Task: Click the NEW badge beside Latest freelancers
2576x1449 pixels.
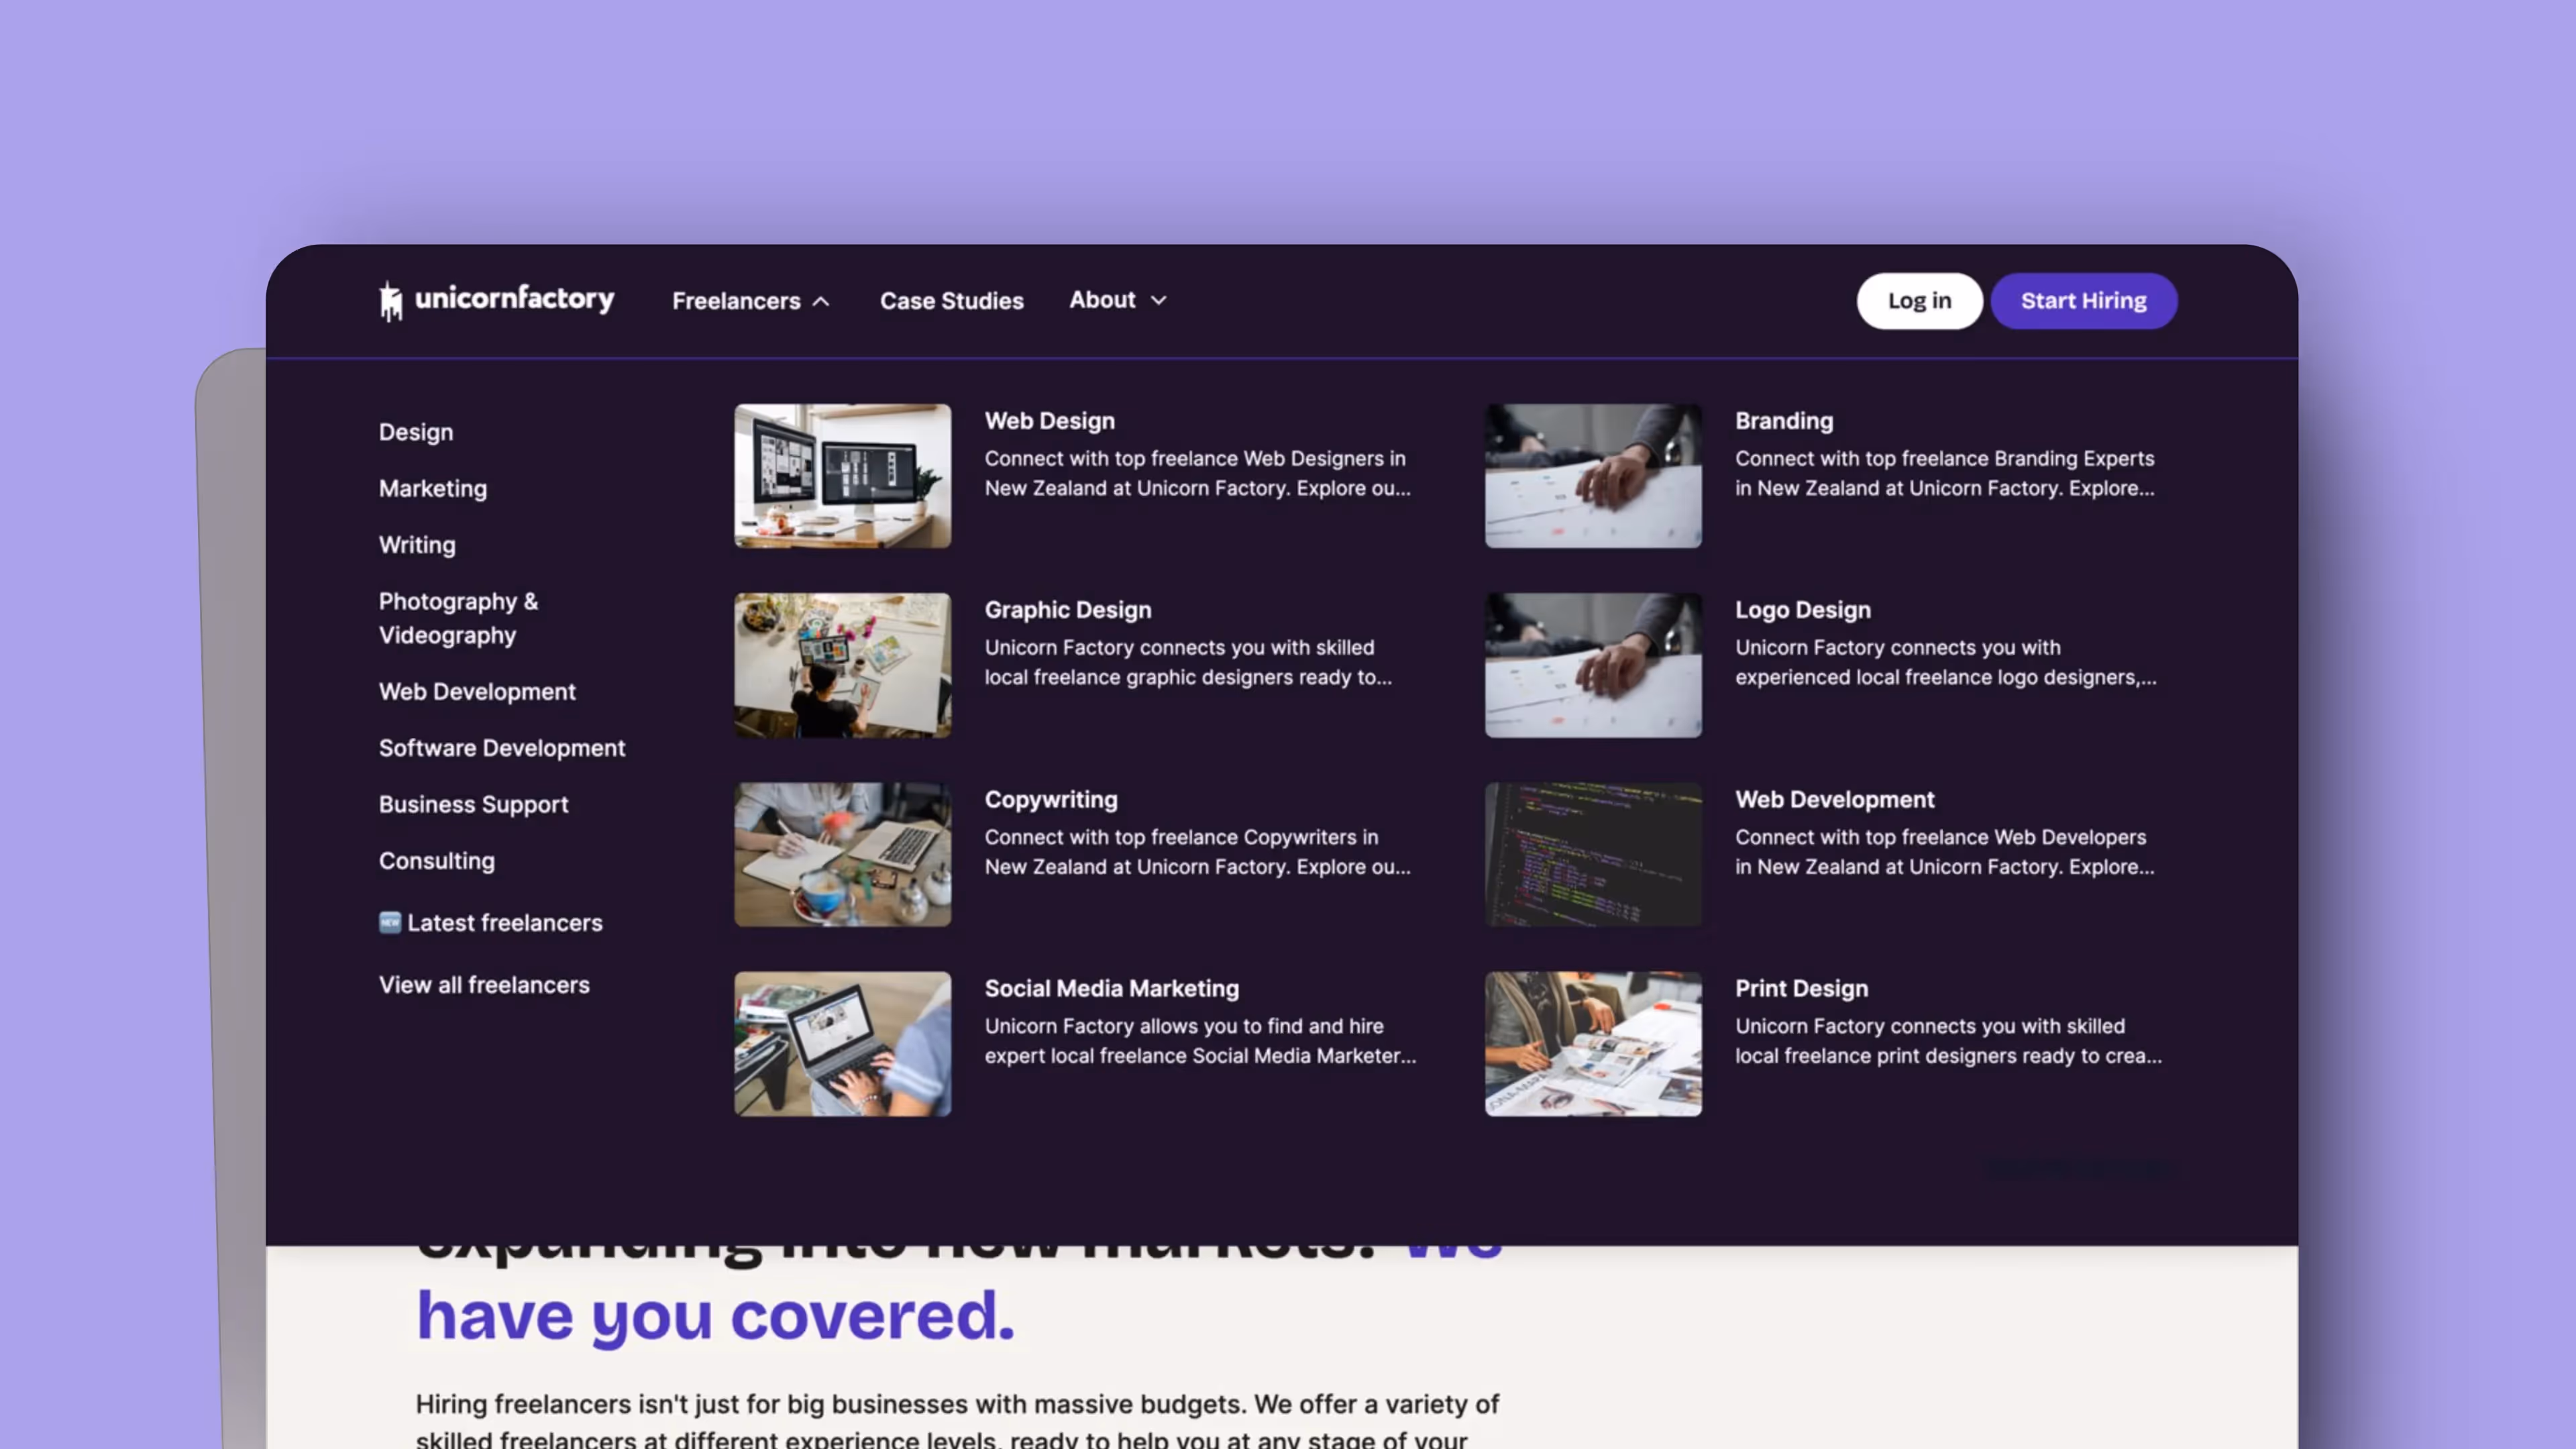Action: [x=389, y=922]
